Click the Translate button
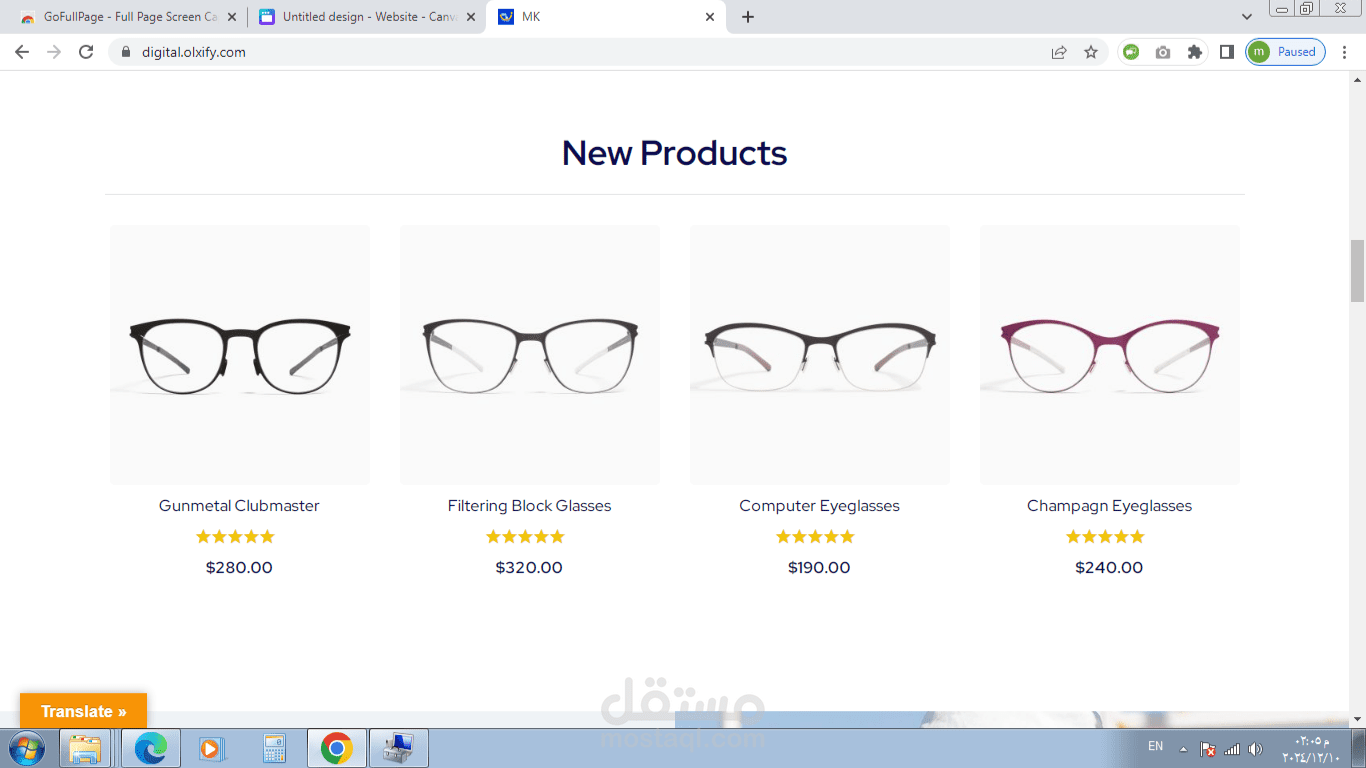 [83, 711]
